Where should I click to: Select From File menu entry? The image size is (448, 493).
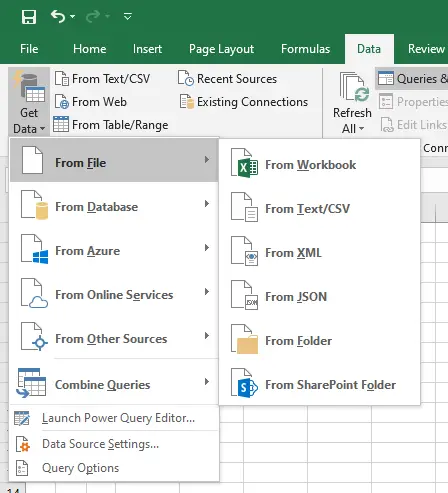coord(114,161)
